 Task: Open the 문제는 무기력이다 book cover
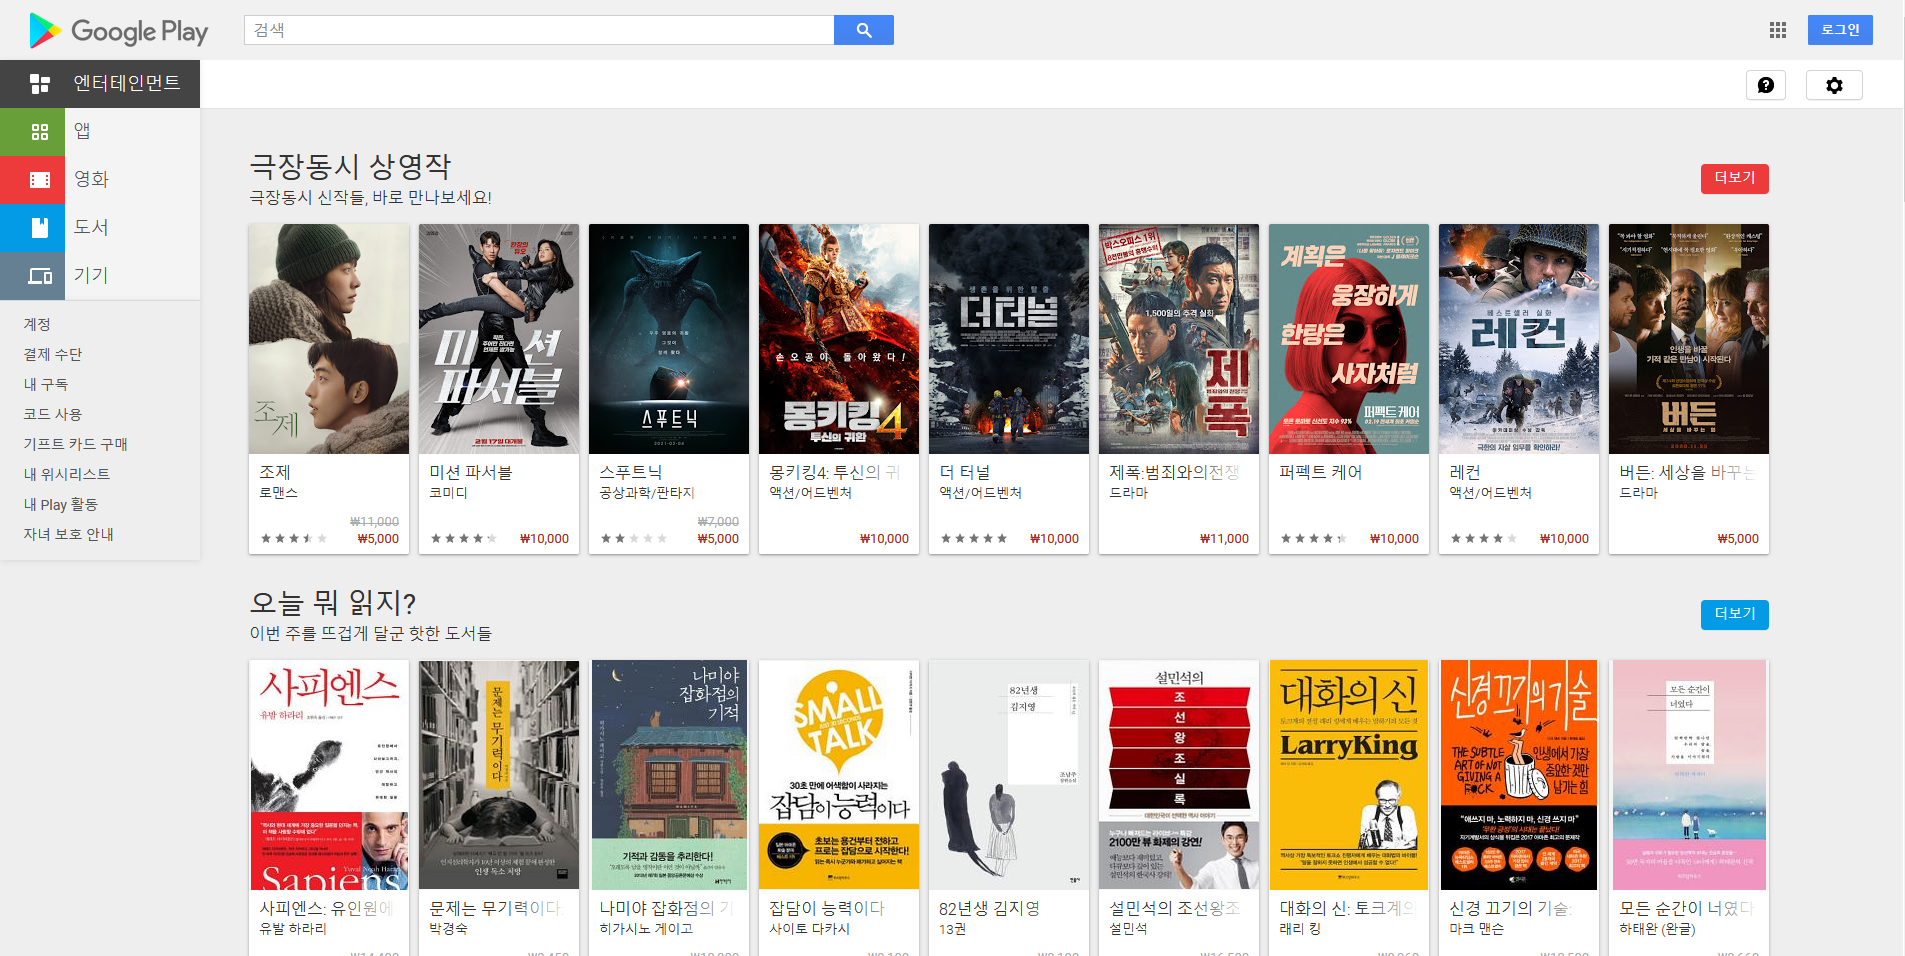click(499, 775)
